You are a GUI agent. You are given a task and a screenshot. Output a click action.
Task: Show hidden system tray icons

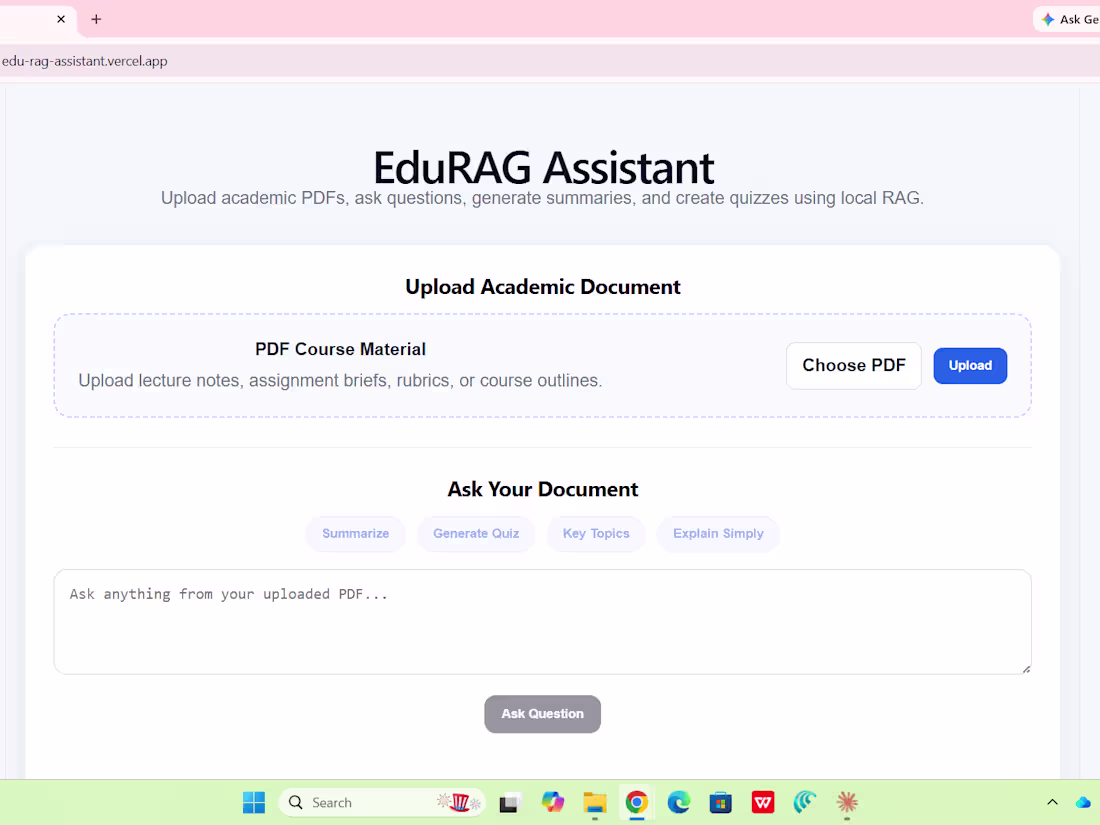(1052, 802)
